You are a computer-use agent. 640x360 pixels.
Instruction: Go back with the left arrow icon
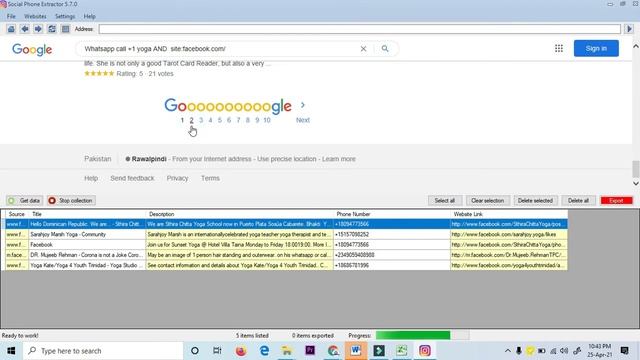(24, 29)
